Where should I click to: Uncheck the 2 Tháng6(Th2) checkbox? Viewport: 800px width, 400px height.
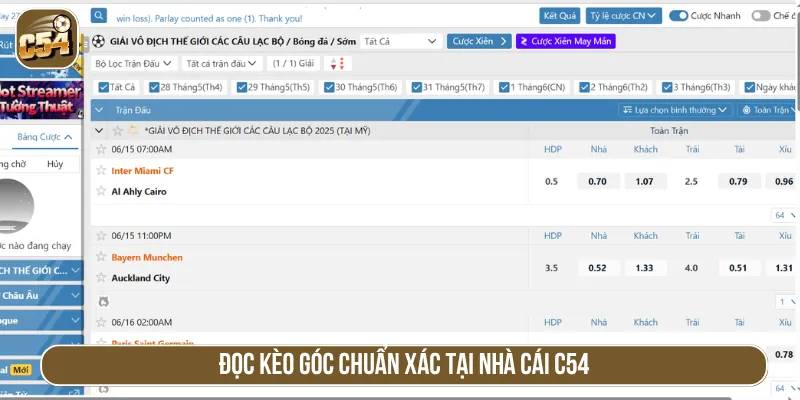584,87
